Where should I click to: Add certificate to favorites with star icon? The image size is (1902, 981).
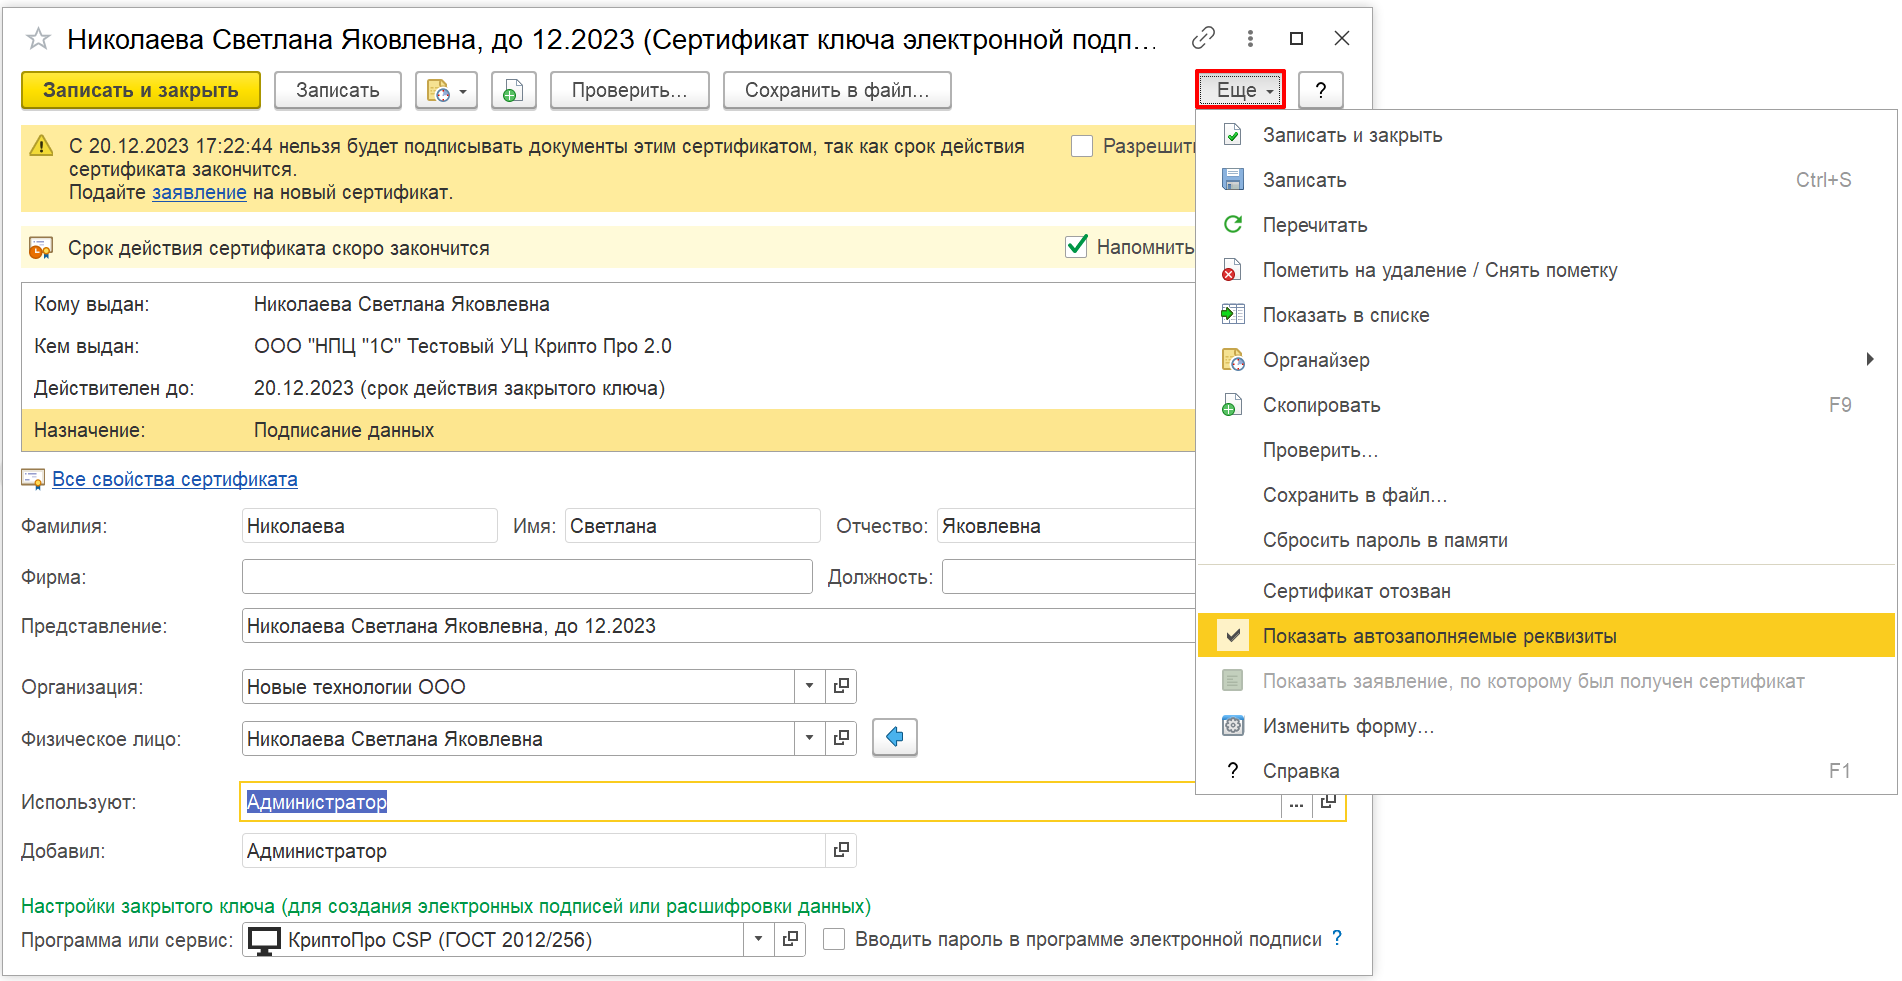38,39
